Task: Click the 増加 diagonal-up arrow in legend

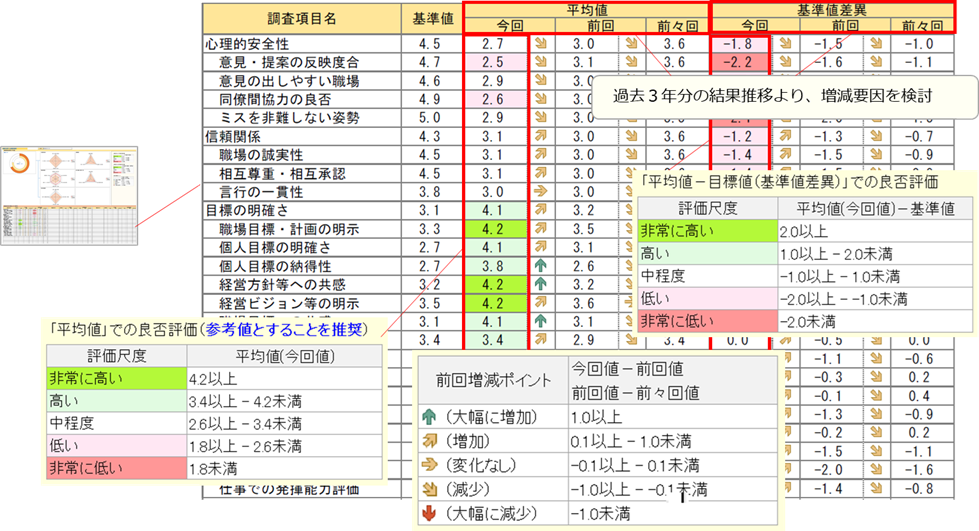Action: click(432, 438)
